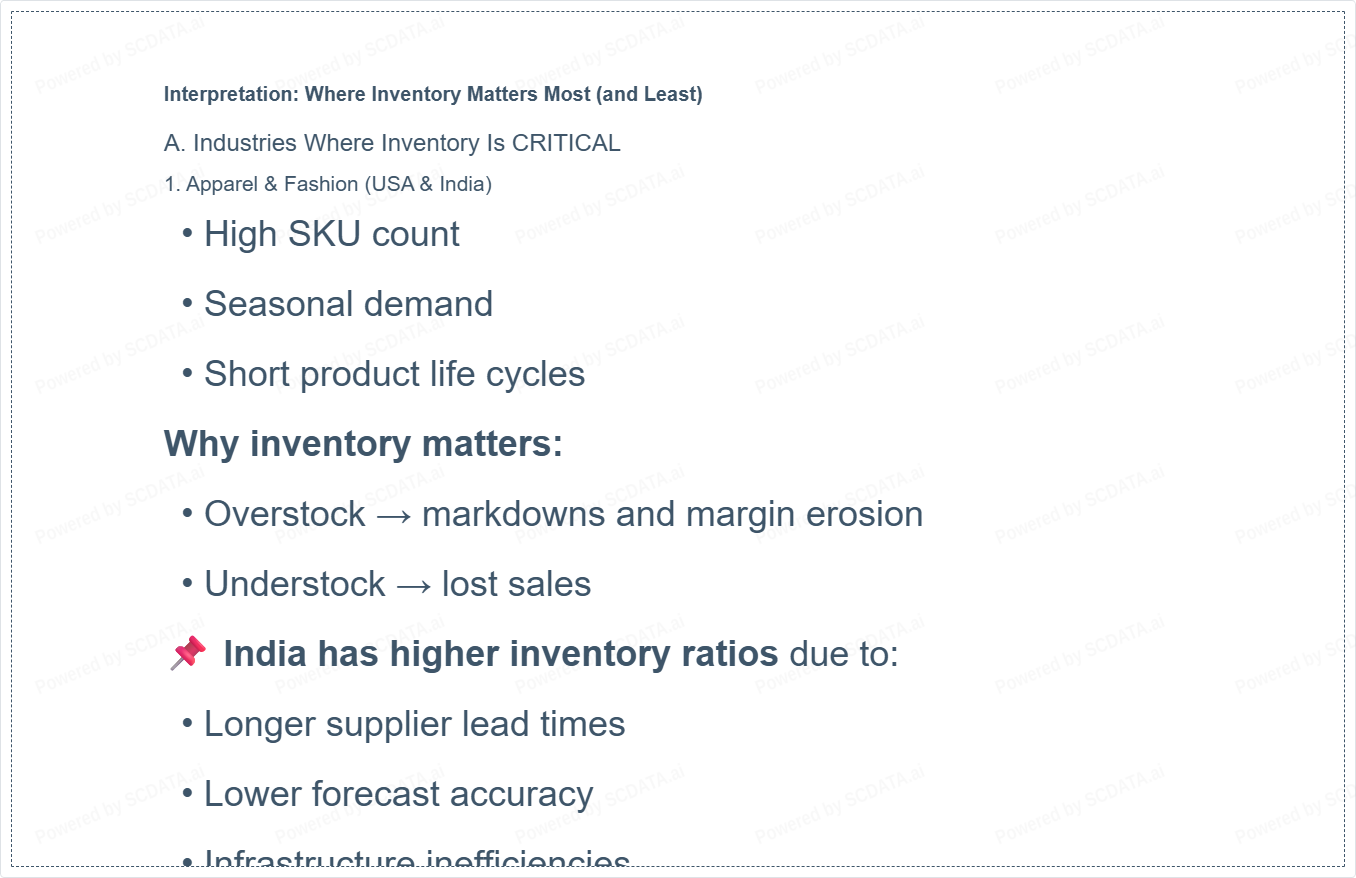Click the arrow symbol after 'Understock'

[414, 585]
